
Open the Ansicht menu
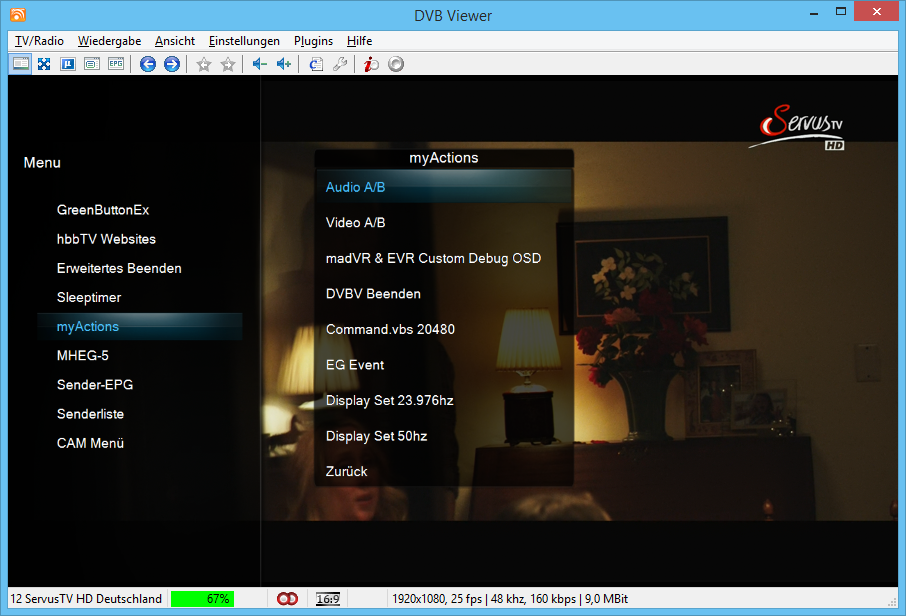[x=174, y=41]
